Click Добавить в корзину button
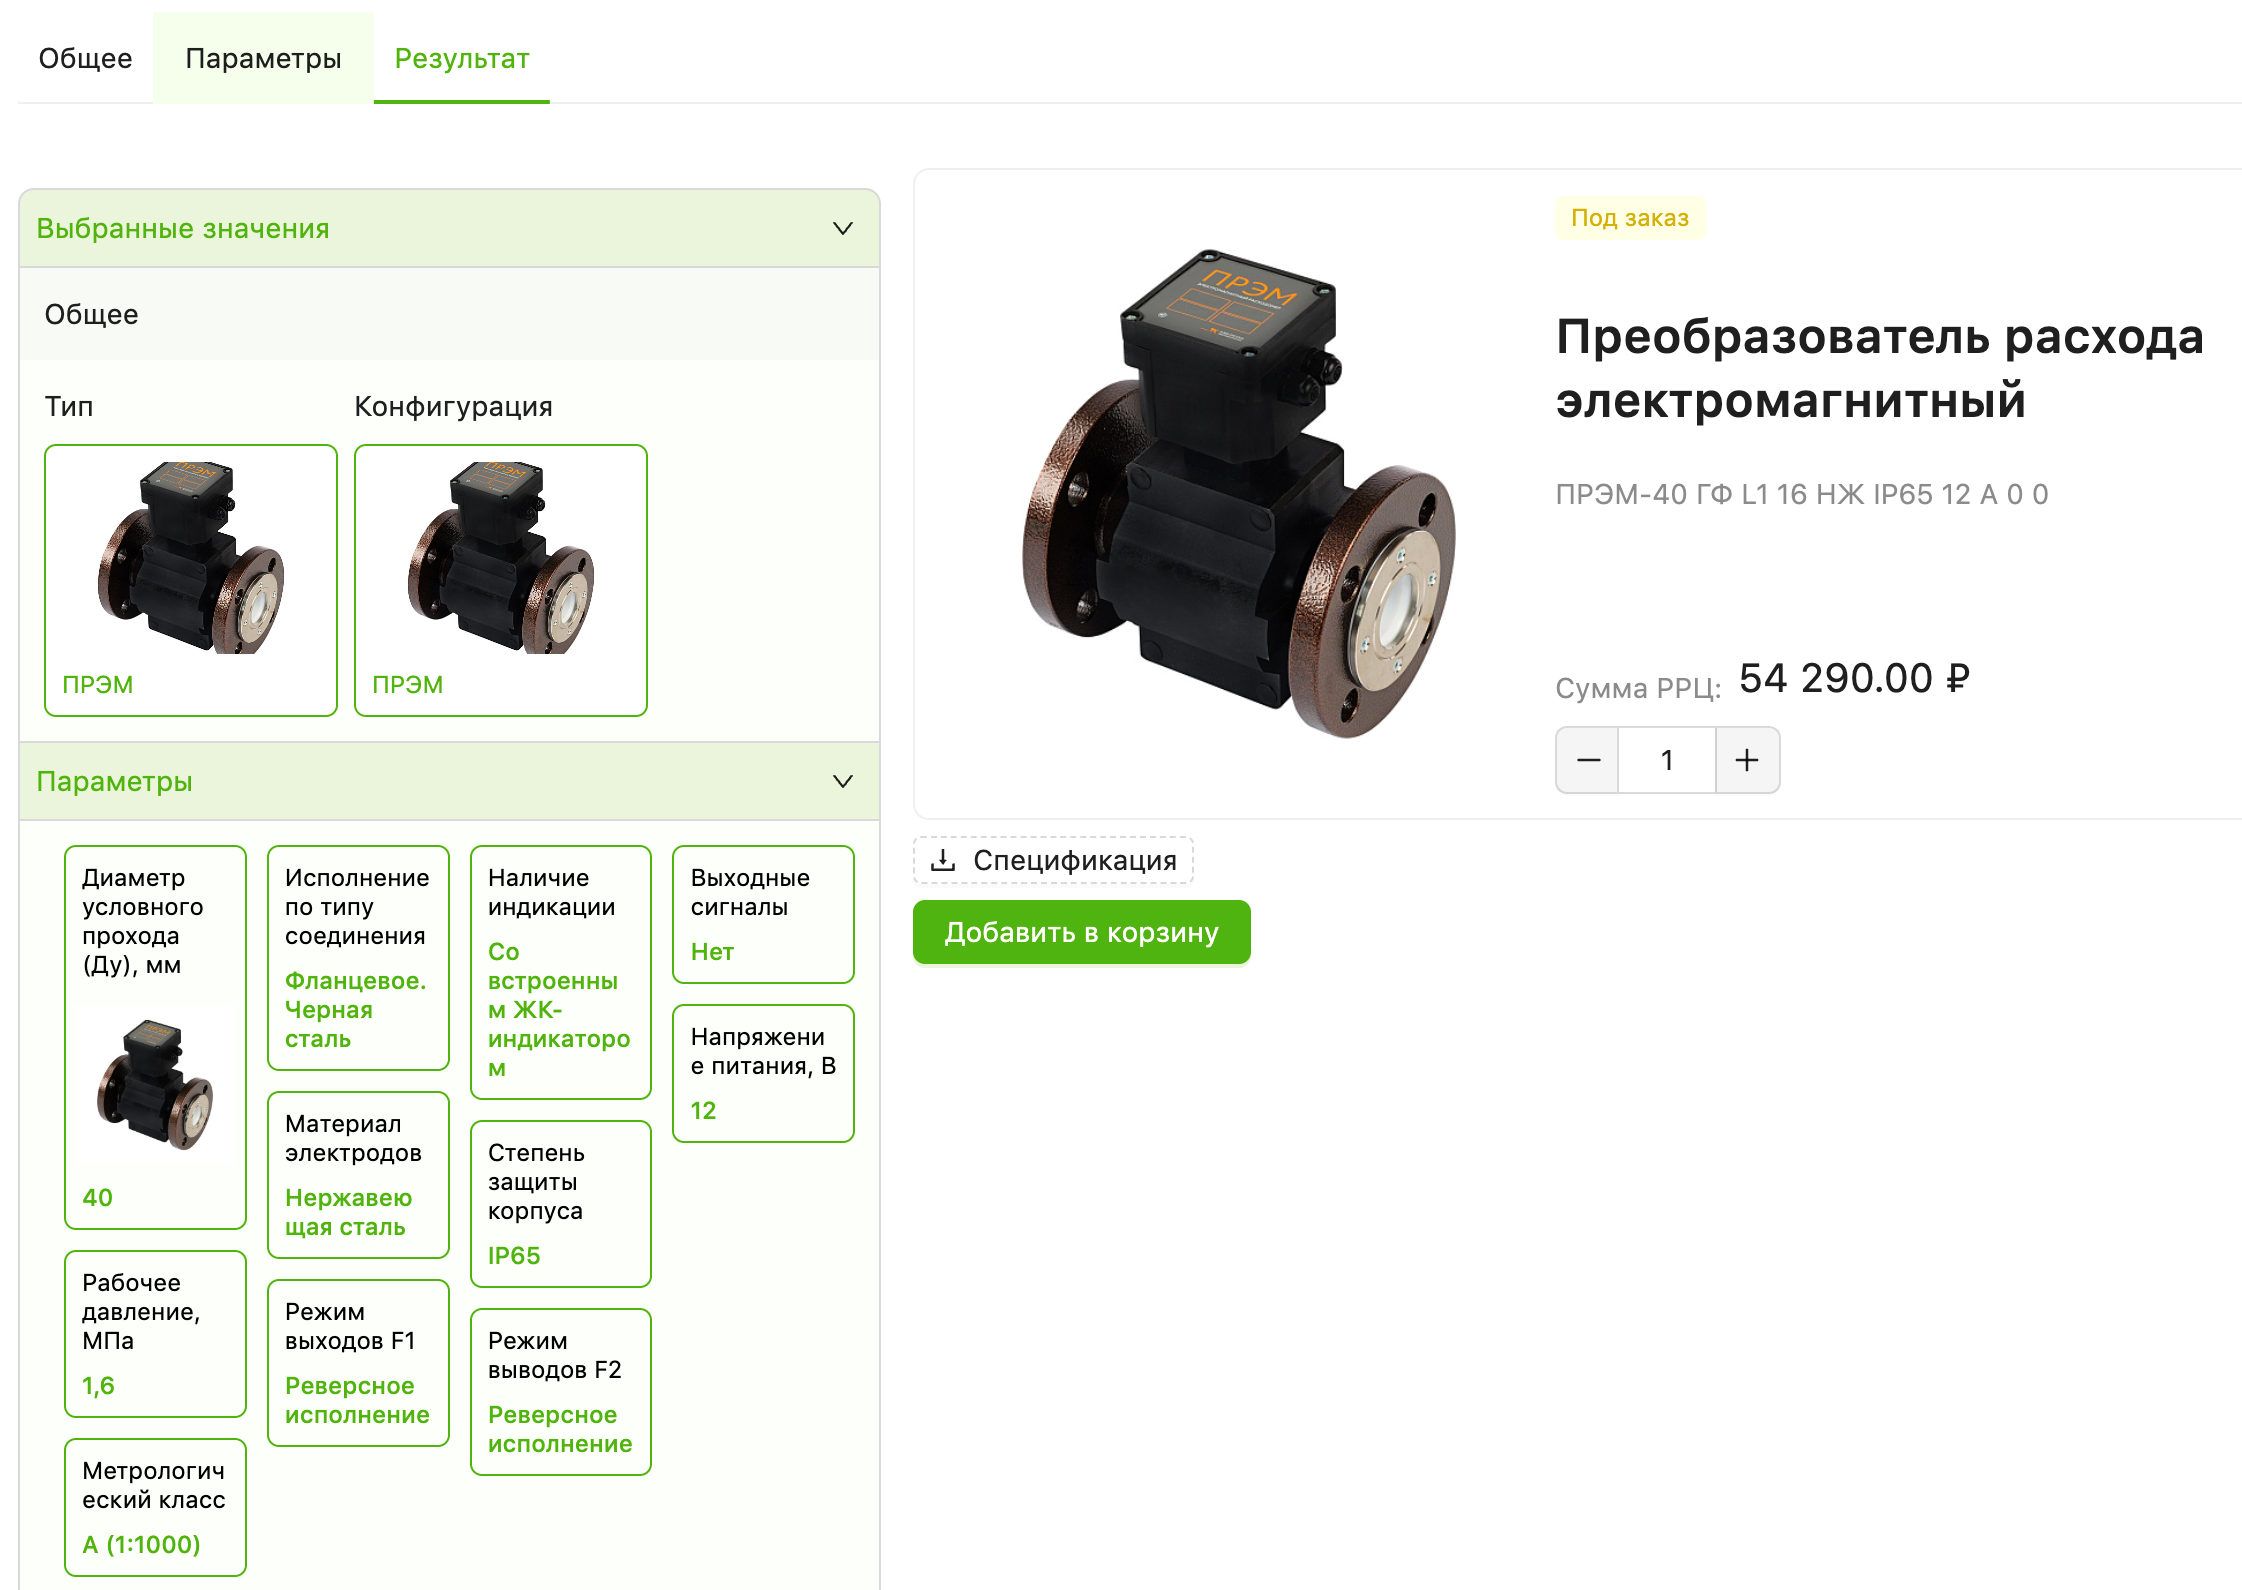Image resolution: width=2242 pixels, height=1590 pixels. coord(1081,932)
